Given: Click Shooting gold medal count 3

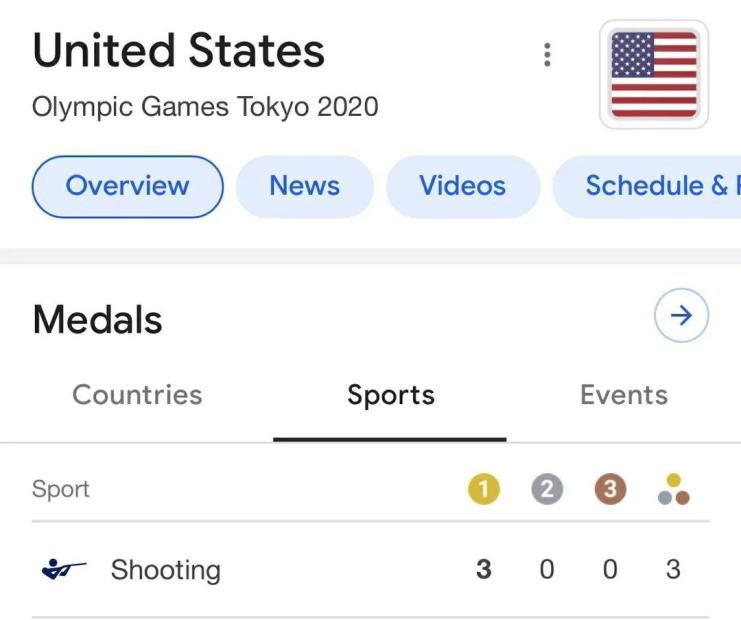Looking at the screenshot, I should [x=483, y=570].
